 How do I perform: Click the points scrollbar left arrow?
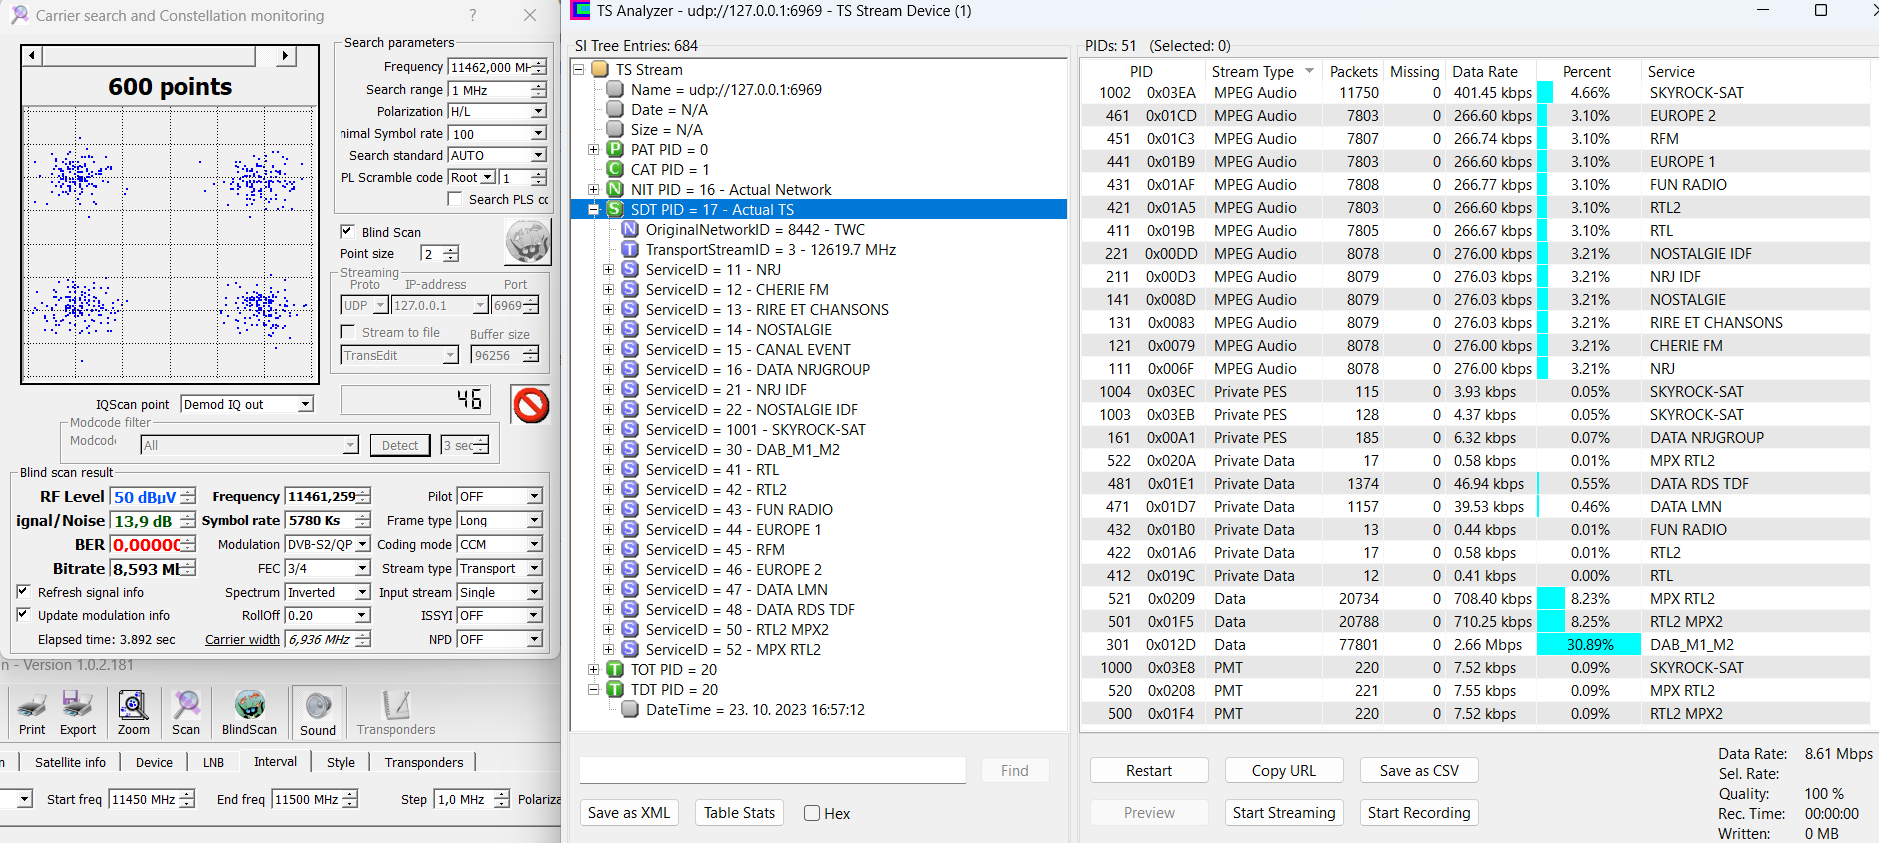(33, 56)
